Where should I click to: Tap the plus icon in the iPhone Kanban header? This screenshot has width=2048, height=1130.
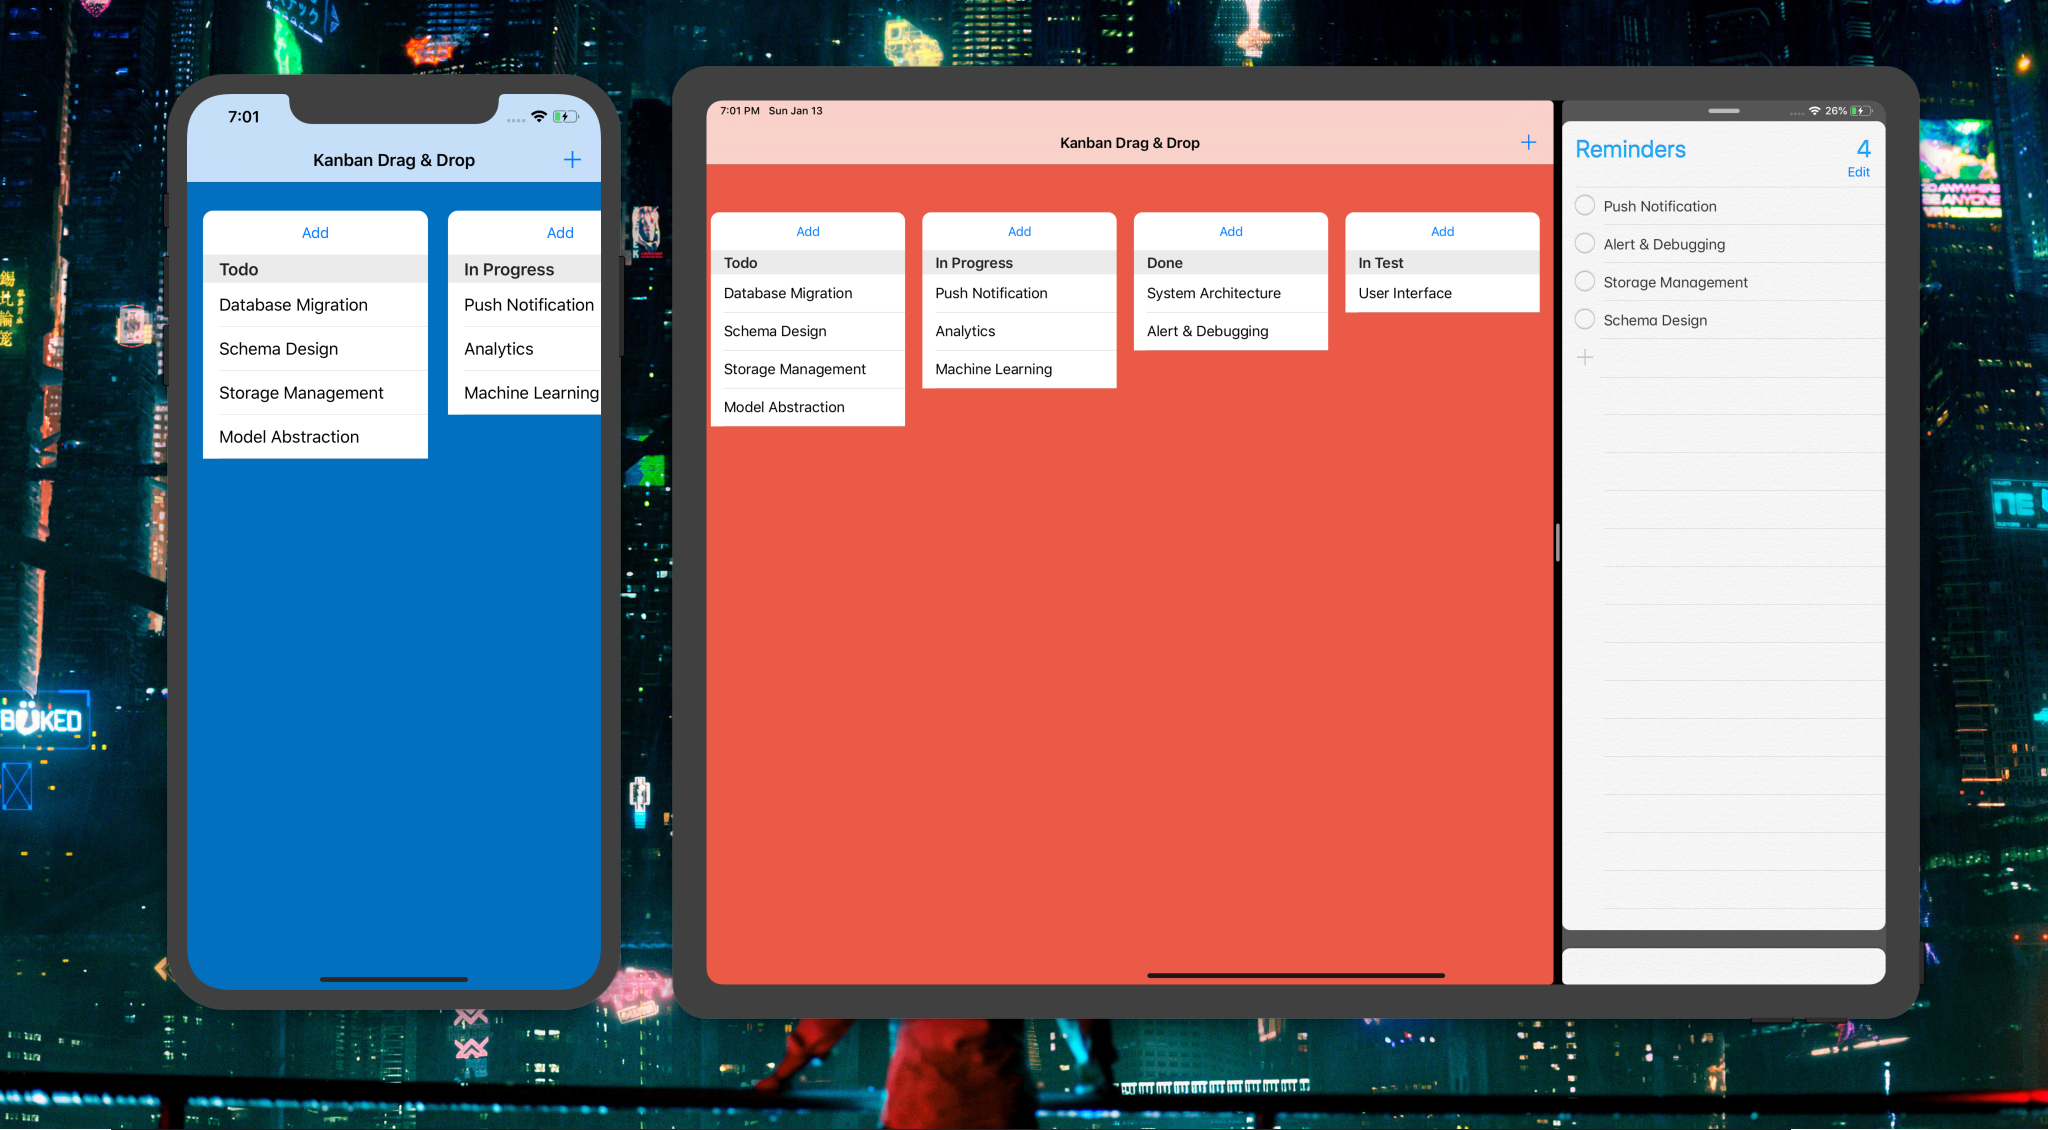pos(571,159)
